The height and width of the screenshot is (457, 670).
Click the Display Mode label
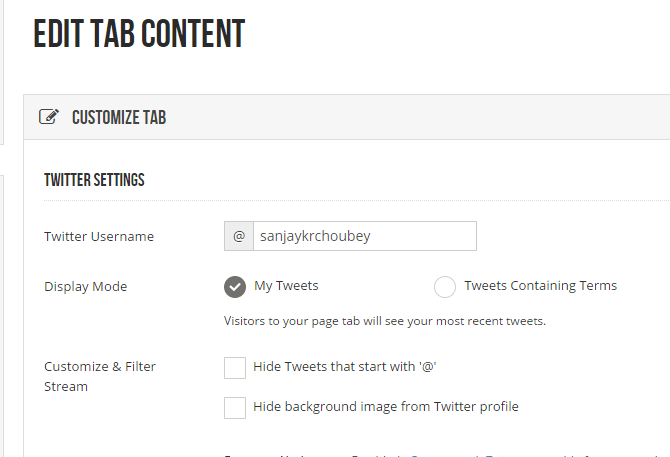pyautogui.click(x=86, y=287)
